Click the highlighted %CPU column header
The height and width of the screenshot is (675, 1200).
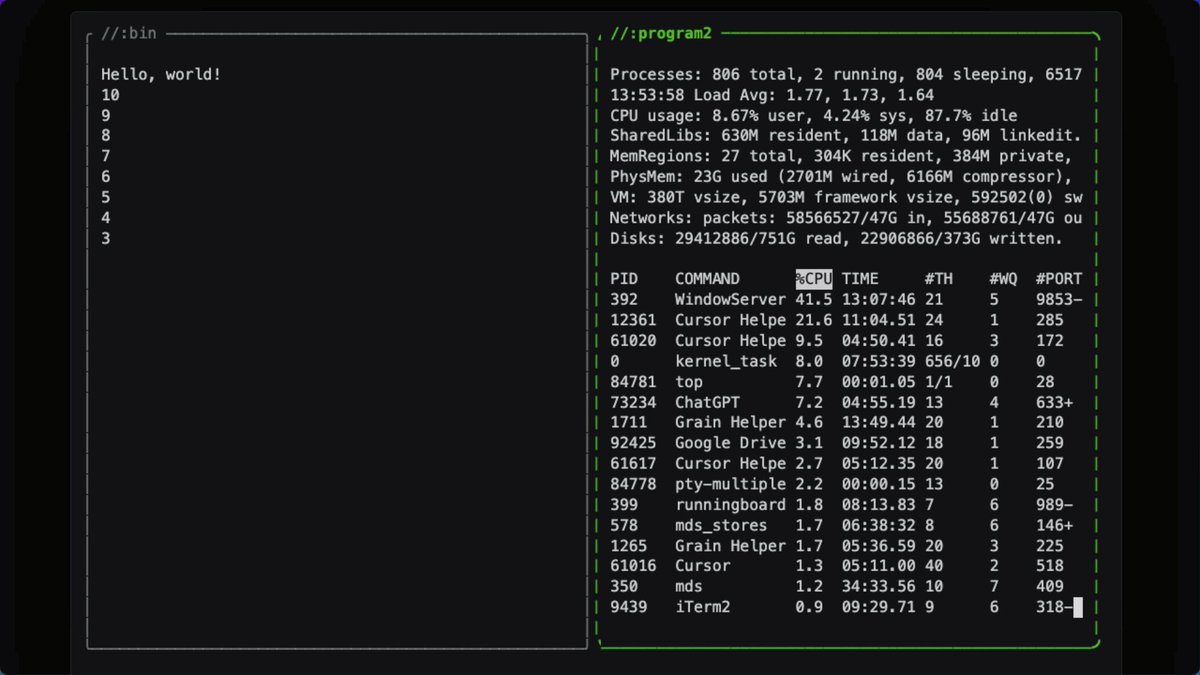tap(814, 279)
